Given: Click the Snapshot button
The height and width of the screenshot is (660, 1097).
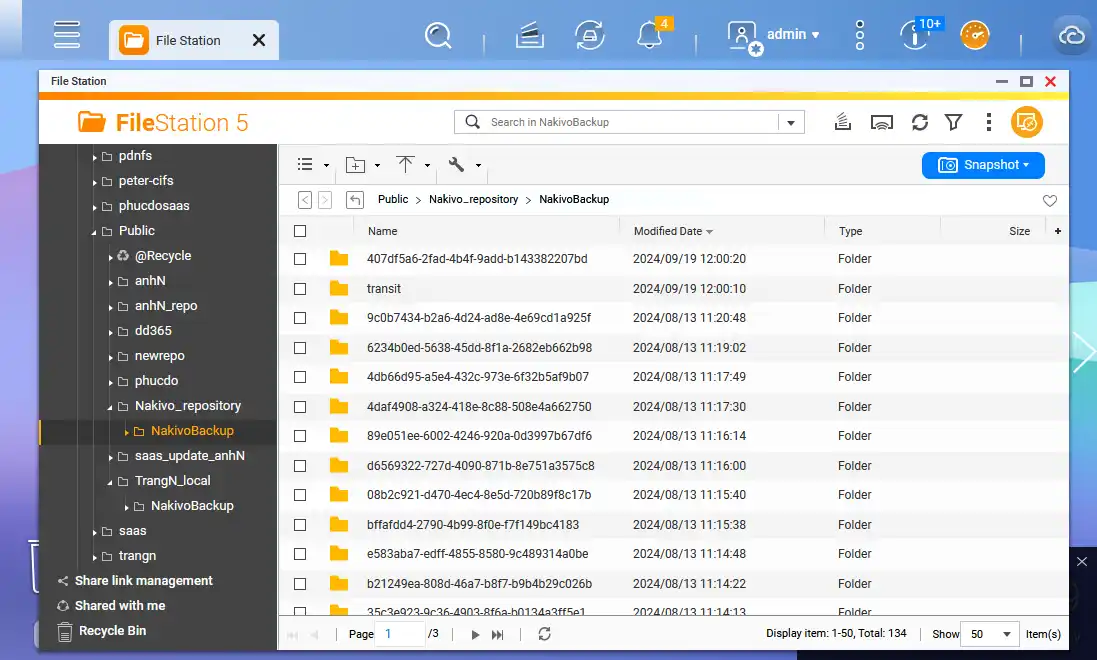Looking at the screenshot, I should coord(983,165).
